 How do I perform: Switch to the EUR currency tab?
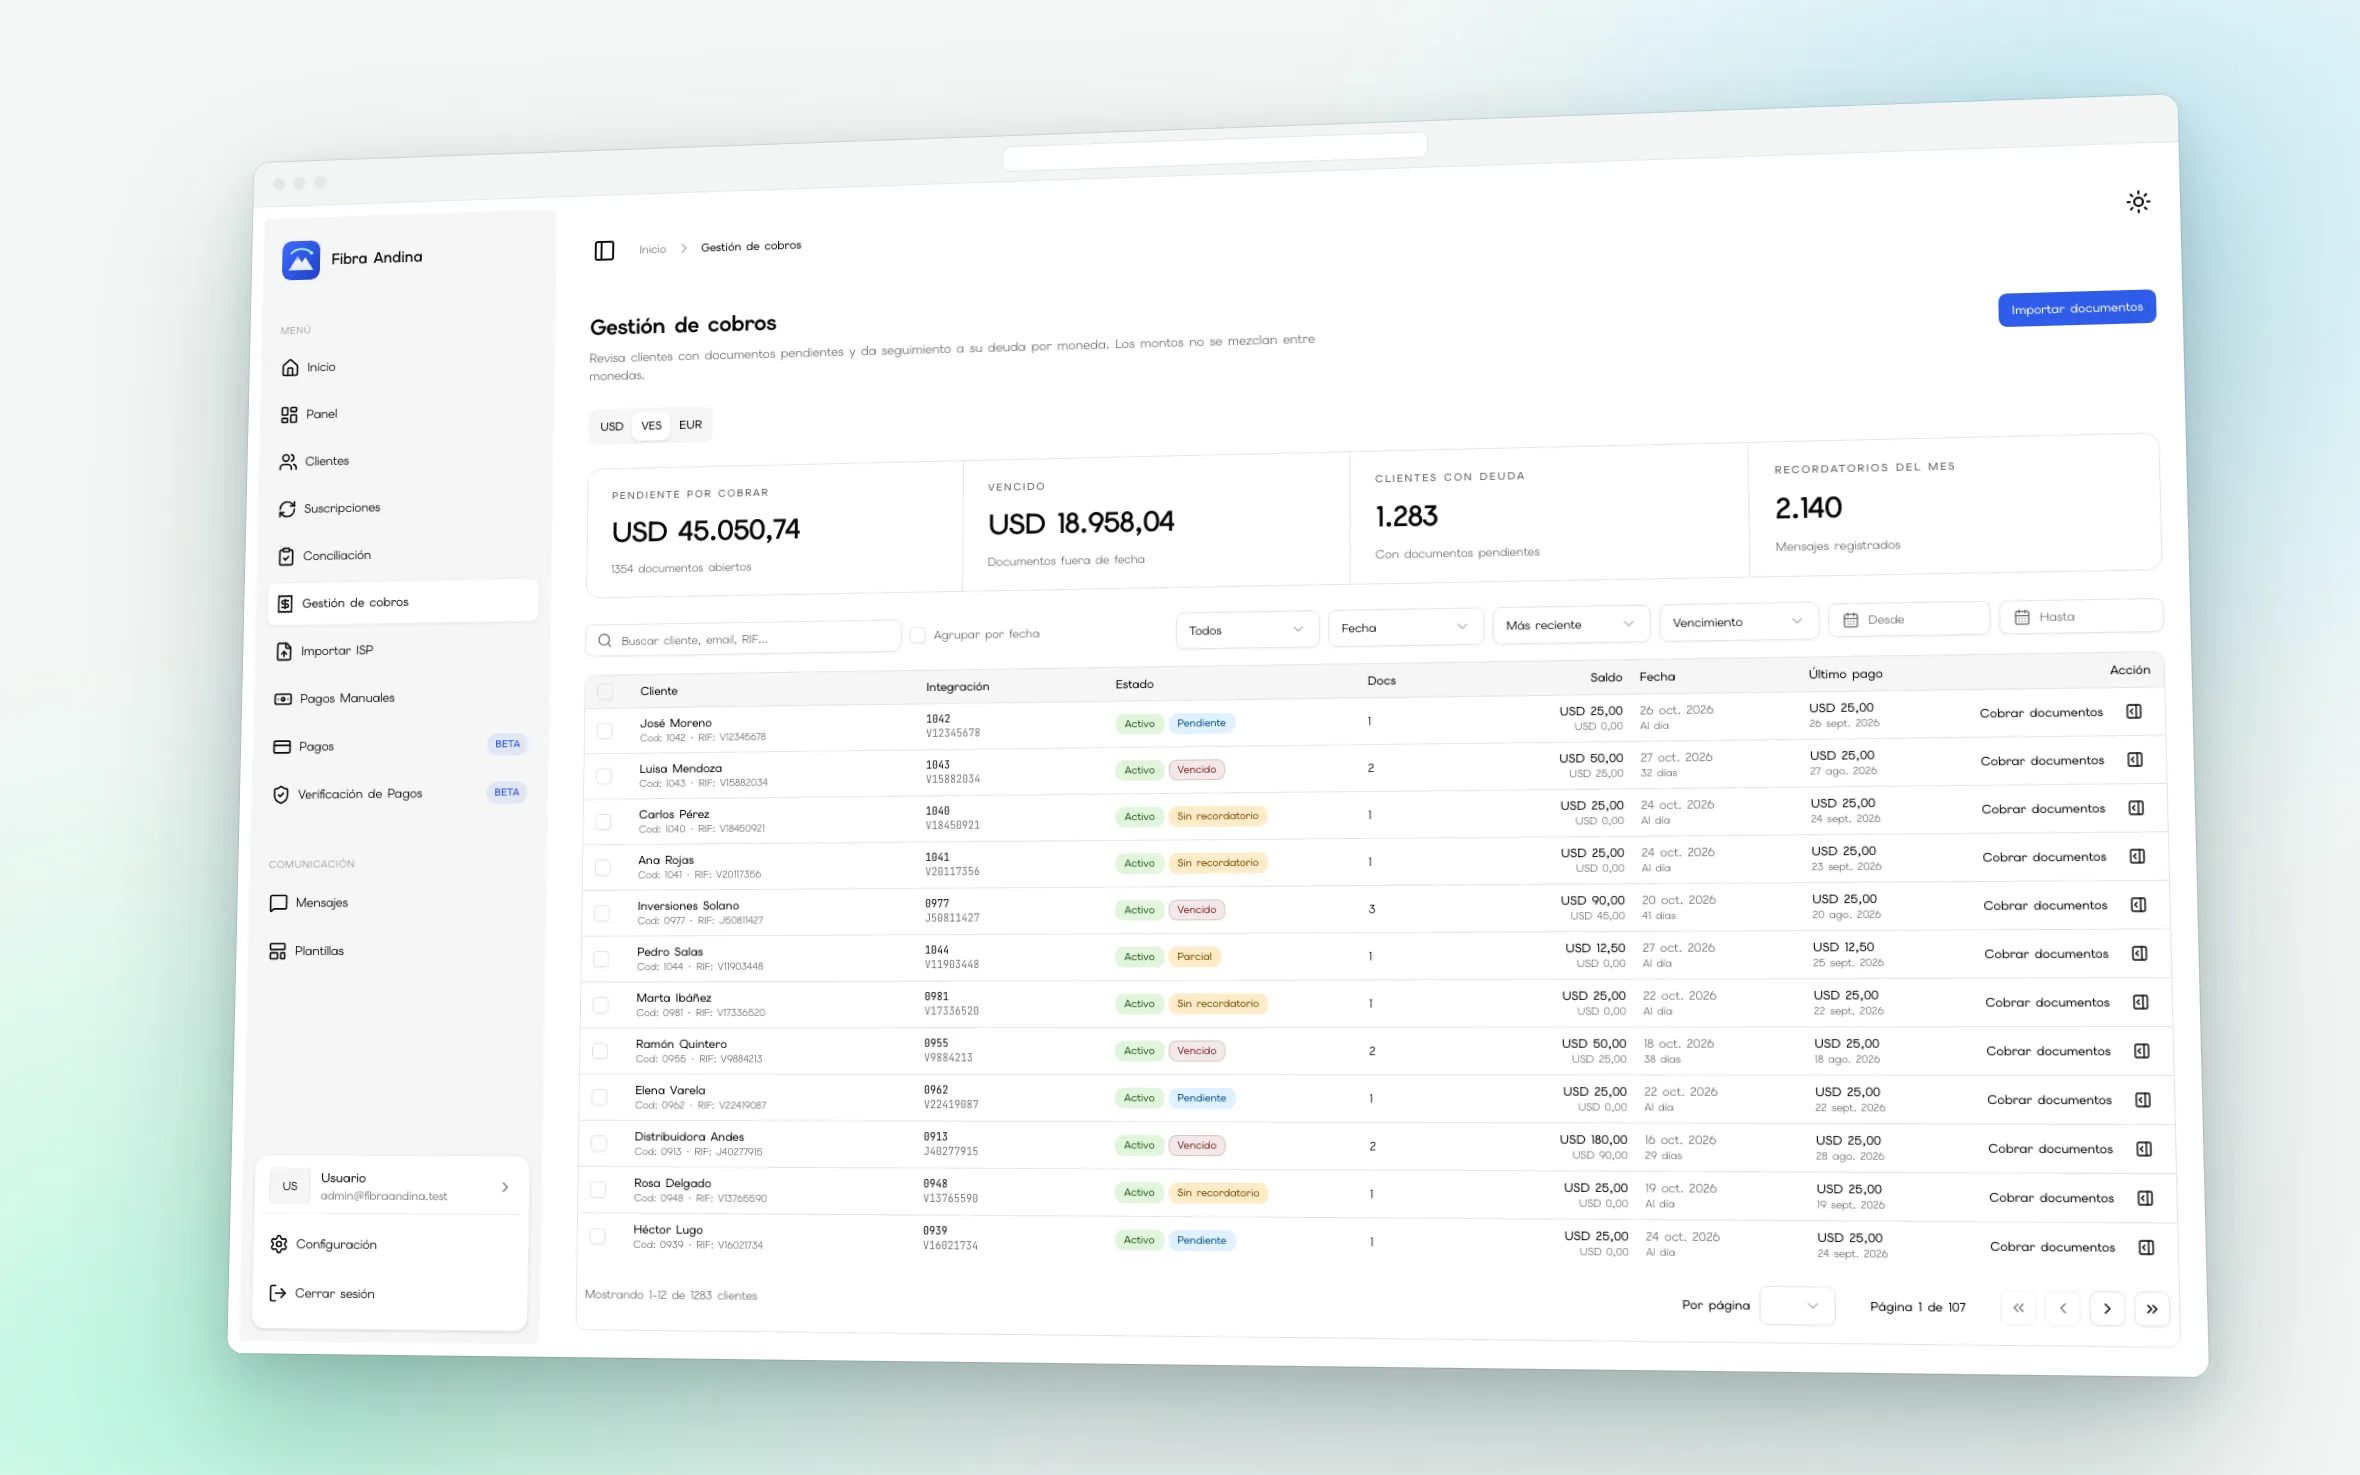690,424
